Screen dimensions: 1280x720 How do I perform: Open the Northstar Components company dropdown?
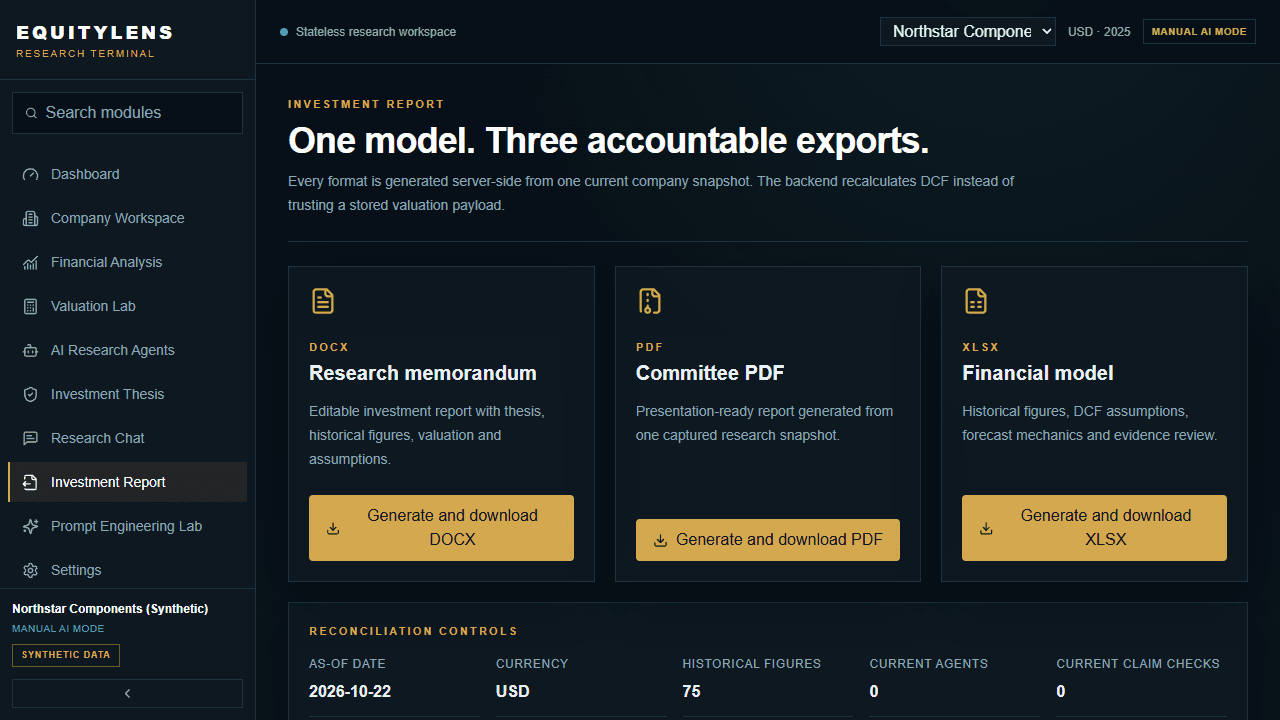tap(968, 31)
